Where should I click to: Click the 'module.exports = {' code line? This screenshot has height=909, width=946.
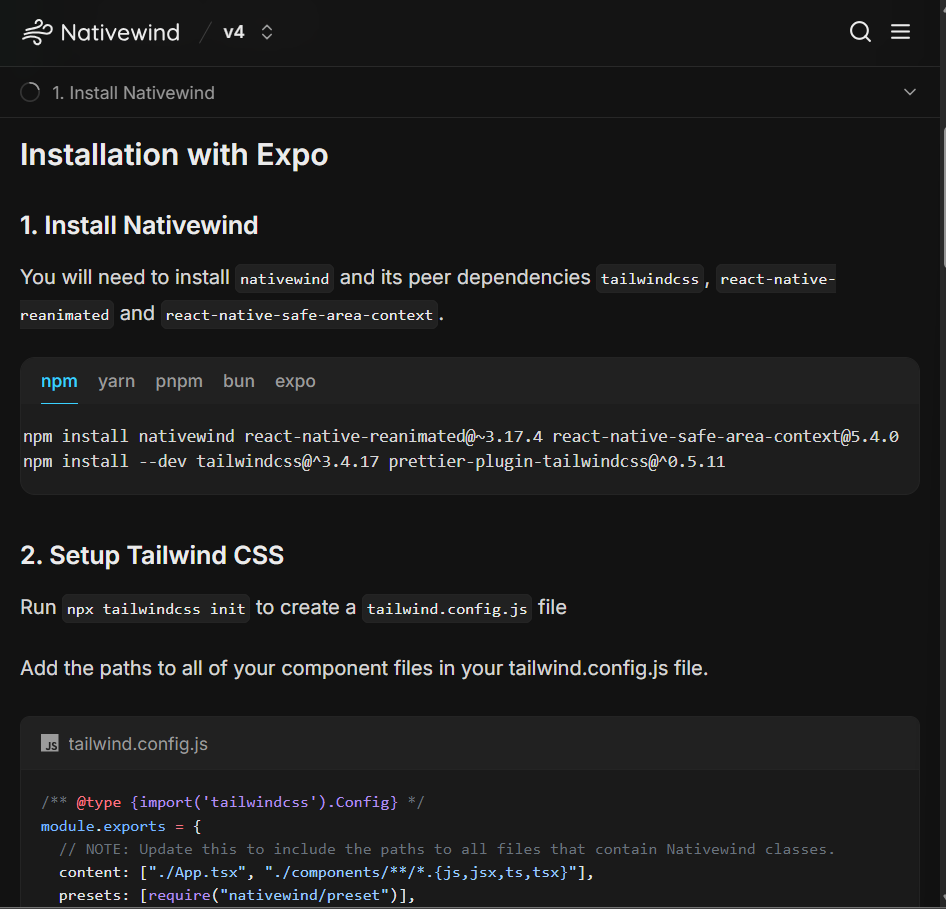[121, 826]
